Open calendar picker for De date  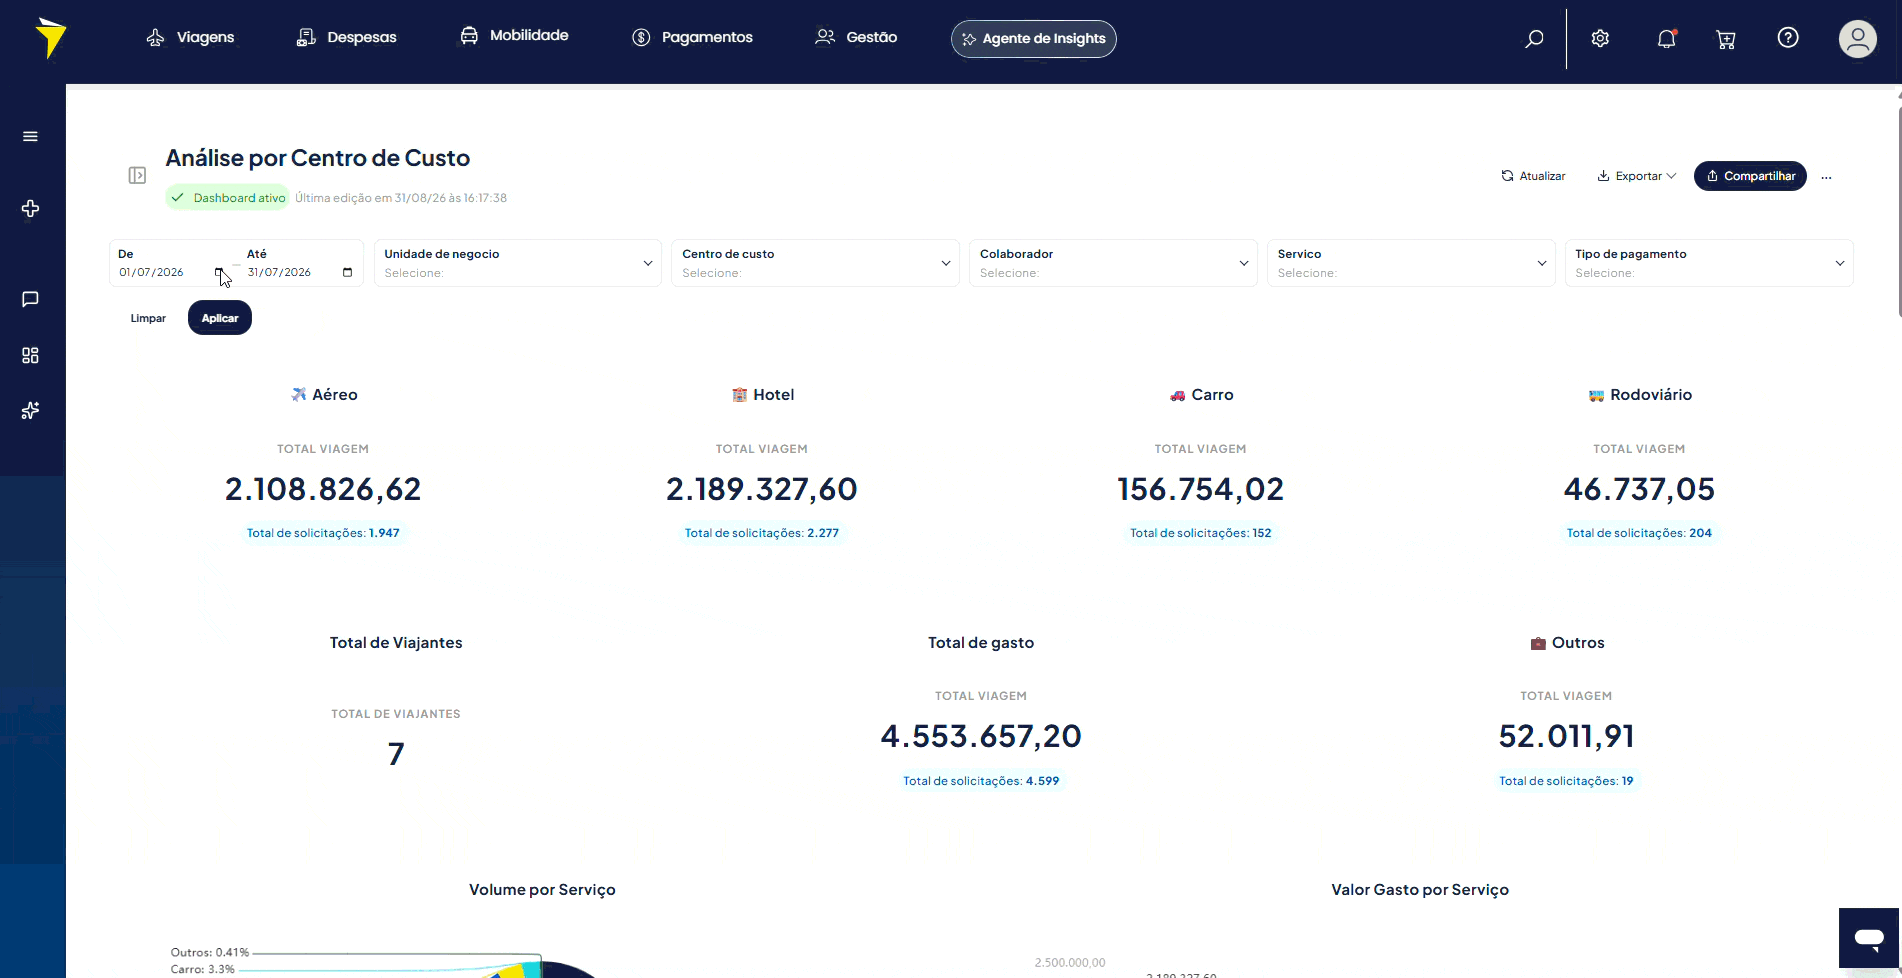pyautogui.click(x=219, y=272)
